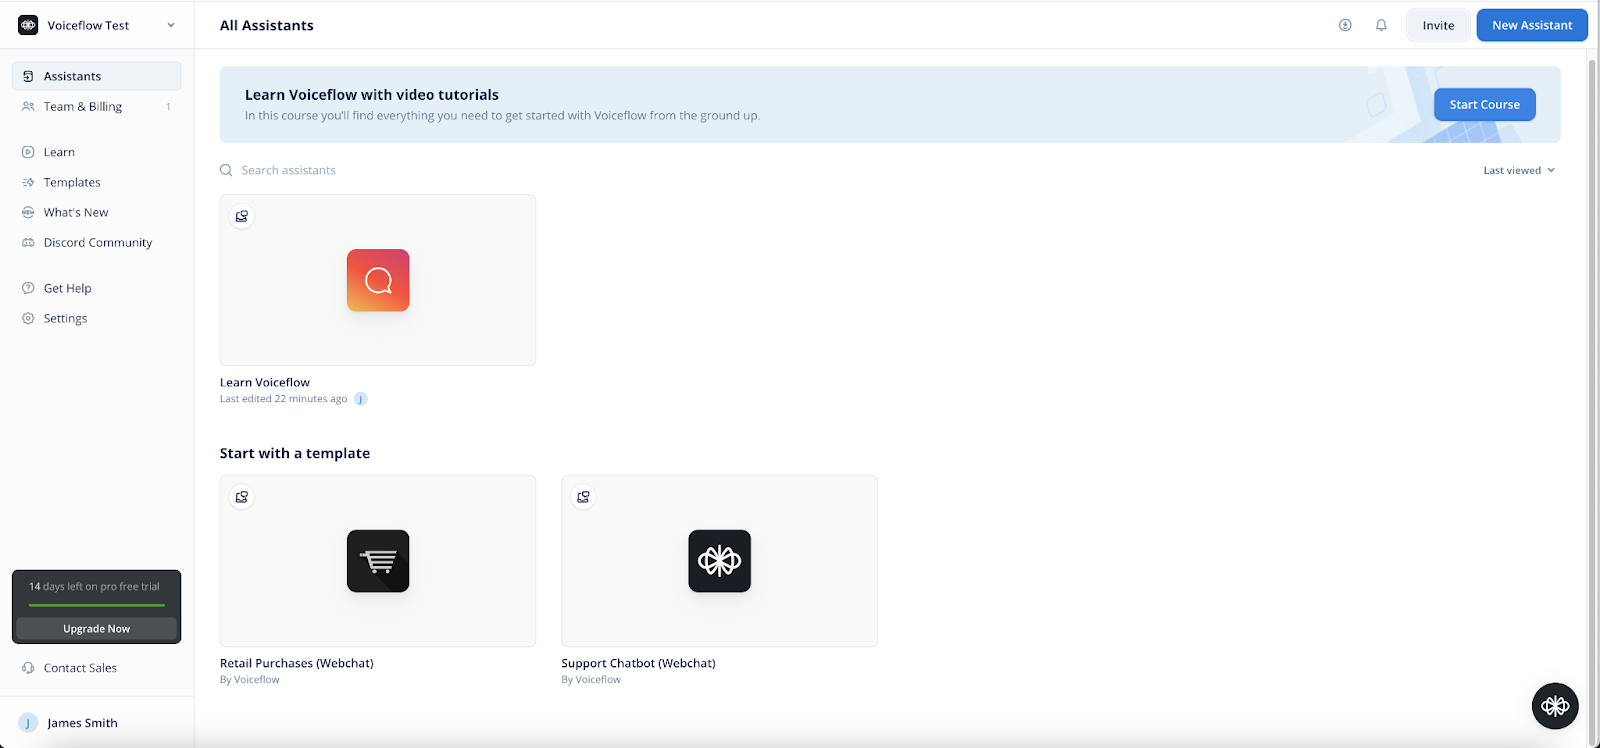Create a New Assistant
The image size is (1600, 748).
1532,25
